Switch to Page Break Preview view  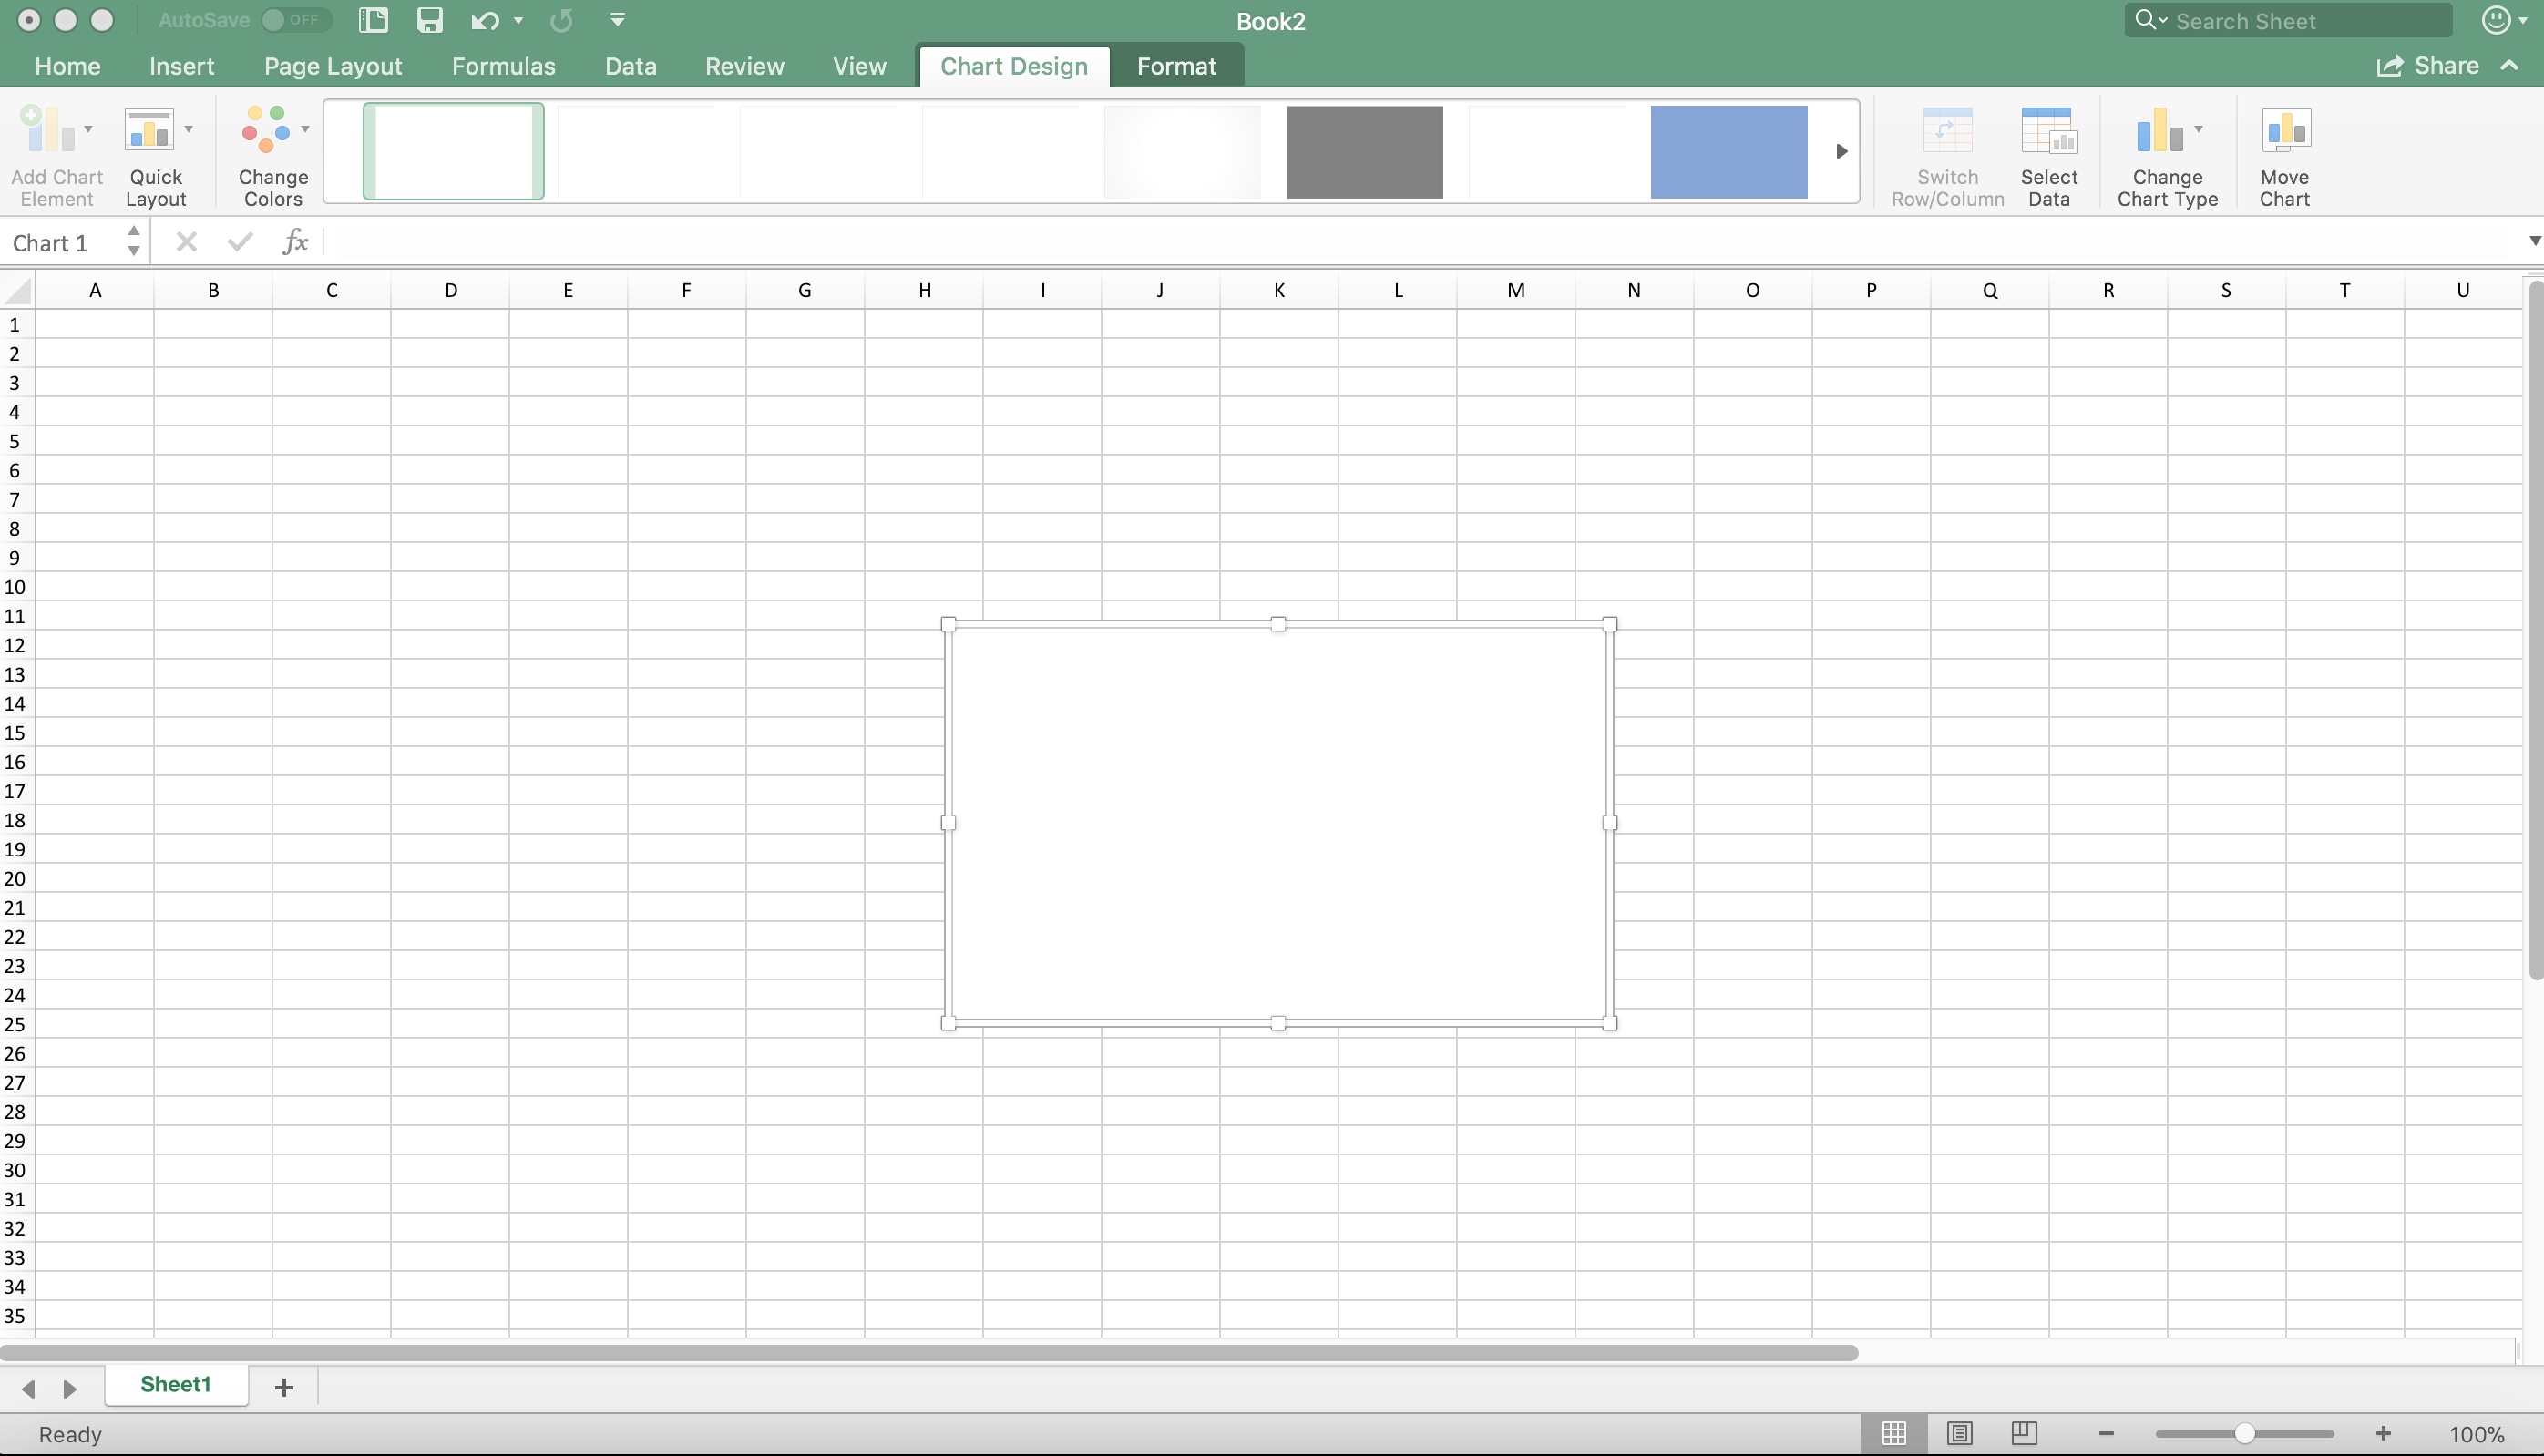click(2024, 1434)
